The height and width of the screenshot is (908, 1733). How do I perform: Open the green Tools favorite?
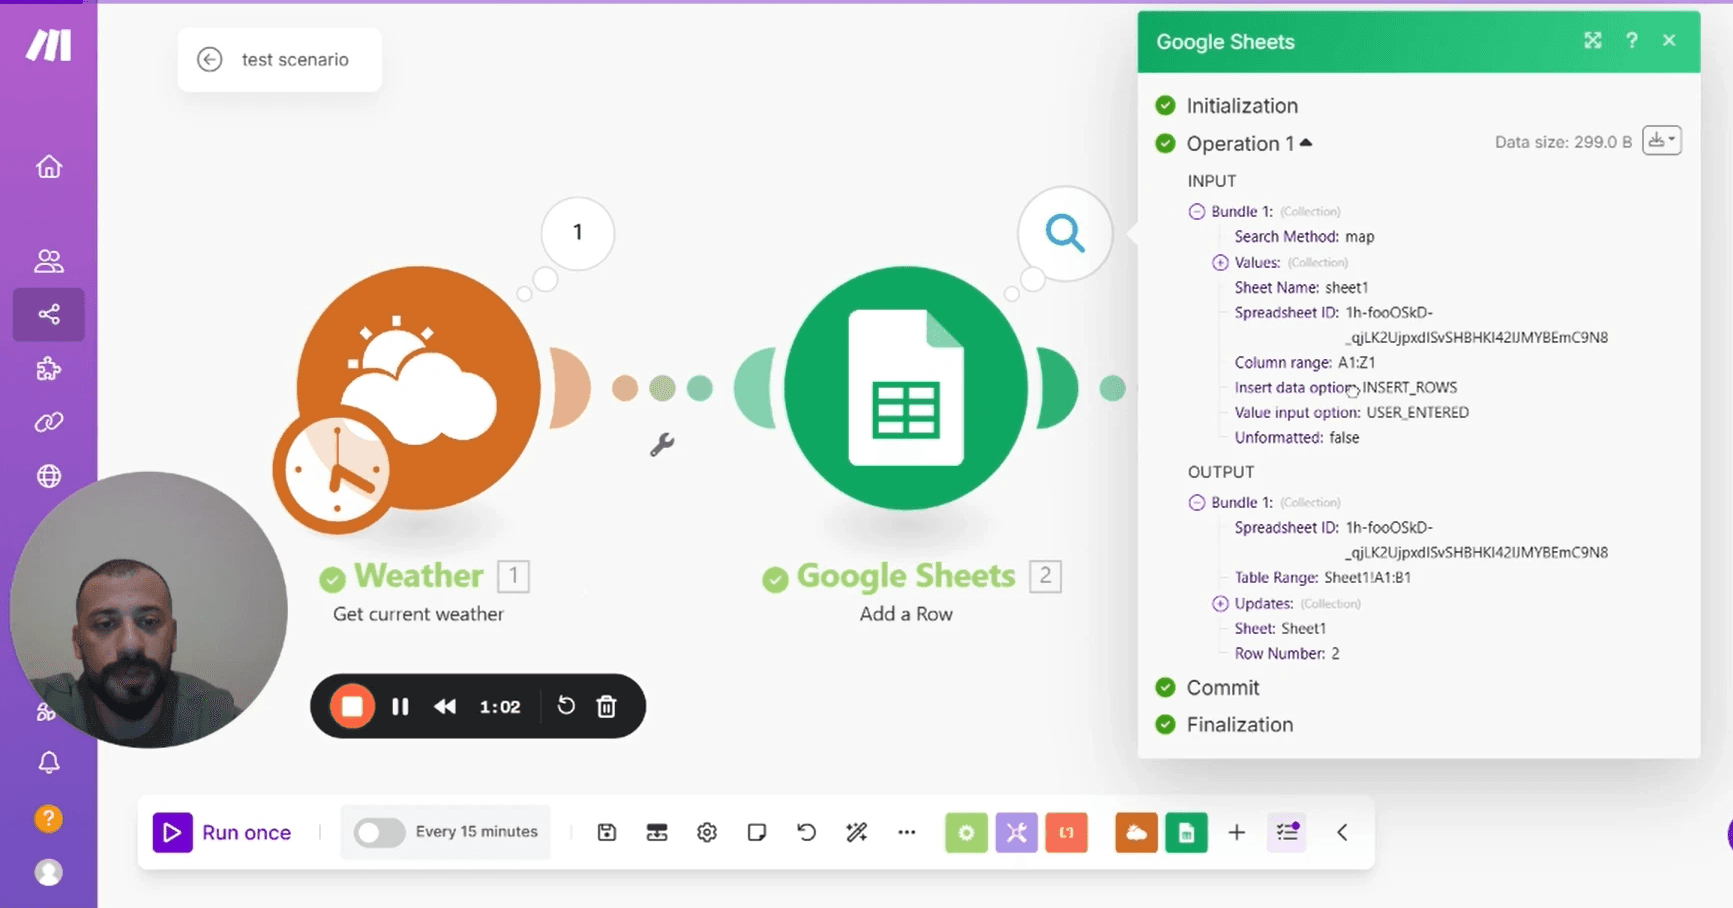(966, 832)
